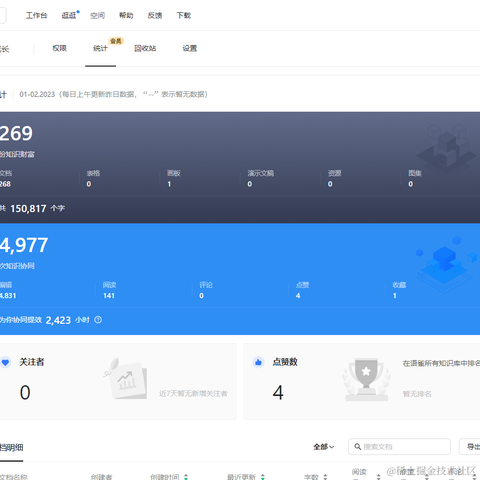Click the 画板 count label
The height and width of the screenshot is (480, 480).
click(x=174, y=173)
